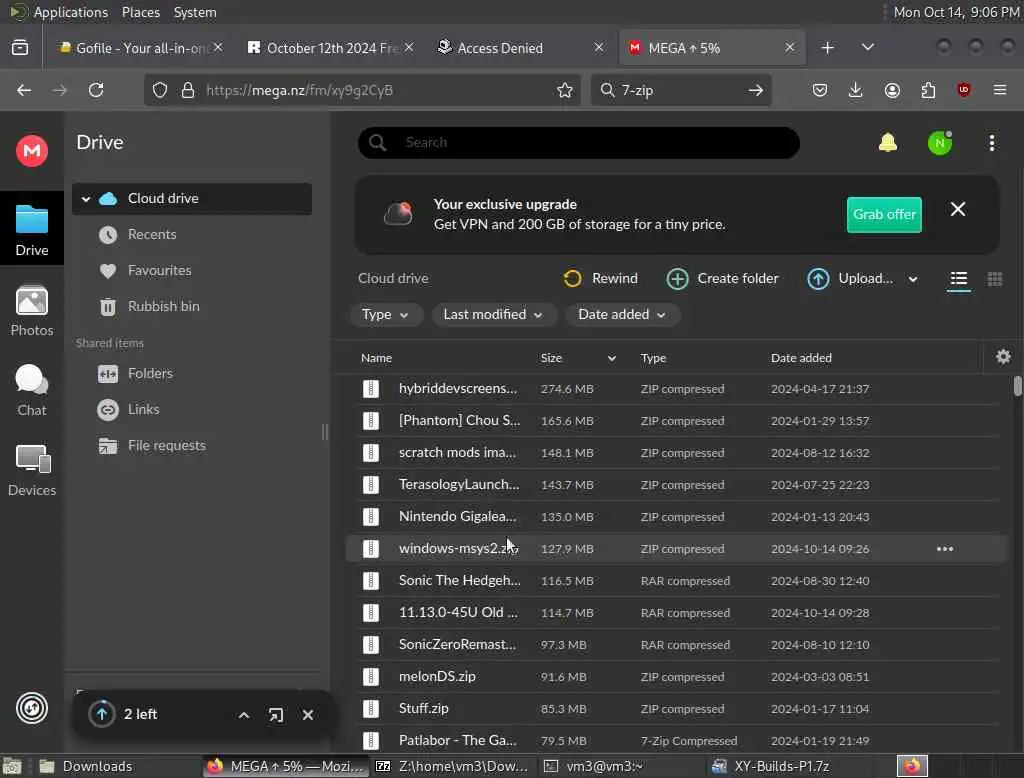The height and width of the screenshot is (778, 1024).
Task: Open Firefox extensions puzzle icon
Action: coord(928,90)
